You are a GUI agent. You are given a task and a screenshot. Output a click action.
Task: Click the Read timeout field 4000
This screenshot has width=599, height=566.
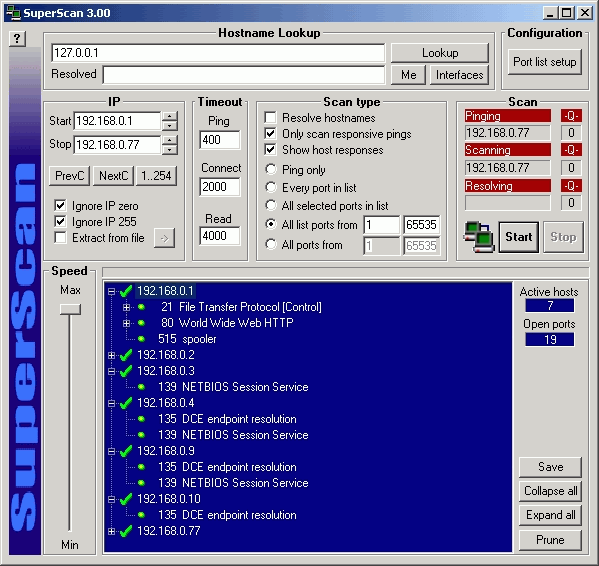coord(220,236)
